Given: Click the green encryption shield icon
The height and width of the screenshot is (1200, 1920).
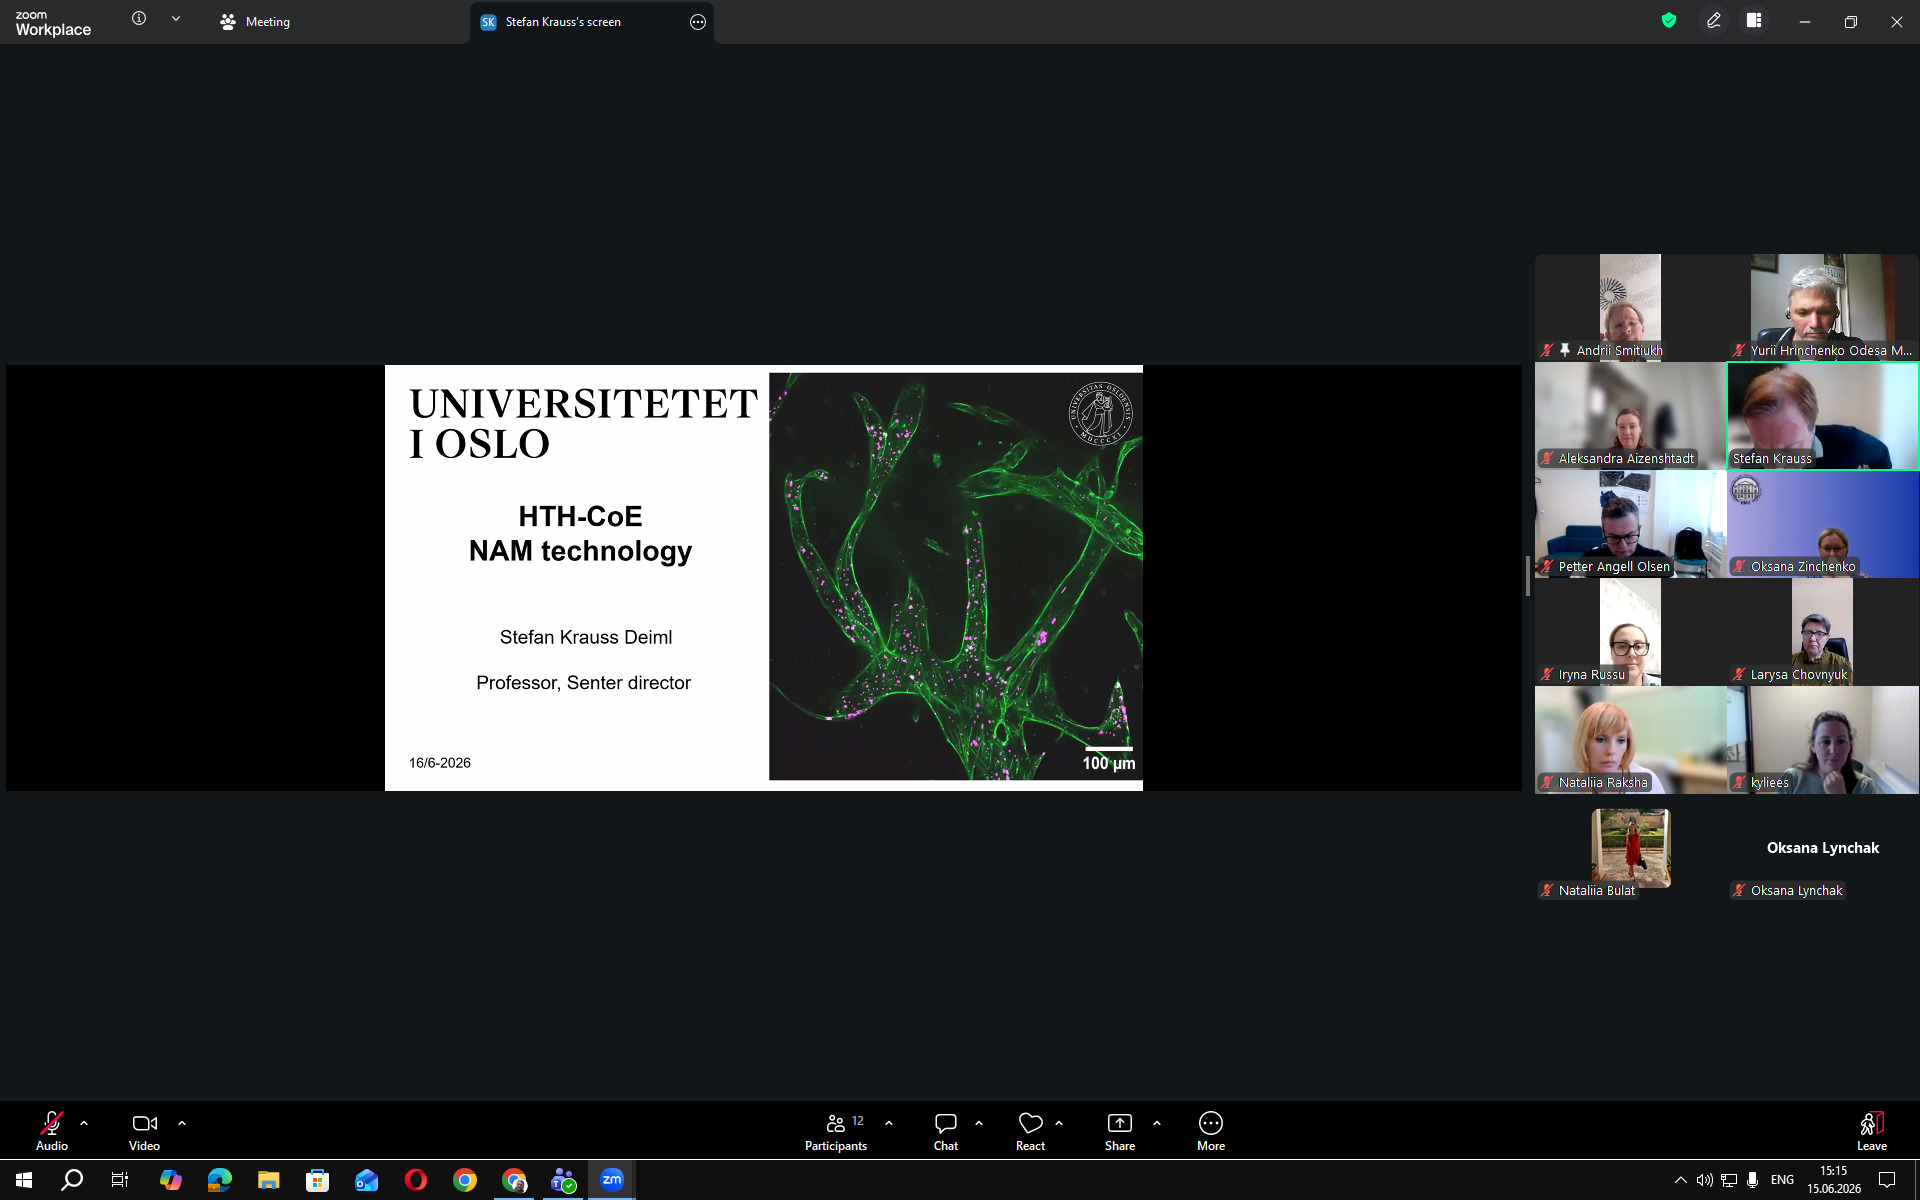Looking at the screenshot, I should coord(1669,20).
